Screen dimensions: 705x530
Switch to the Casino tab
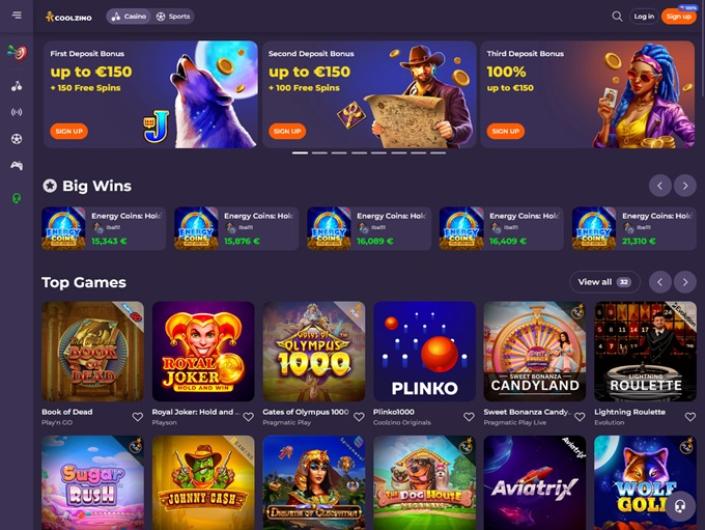tap(129, 17)
